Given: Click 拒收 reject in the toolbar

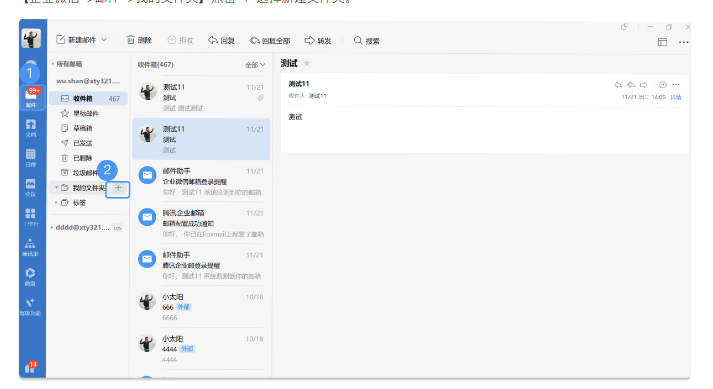Looking at the screenshot, I should click(x=181, y=40).
